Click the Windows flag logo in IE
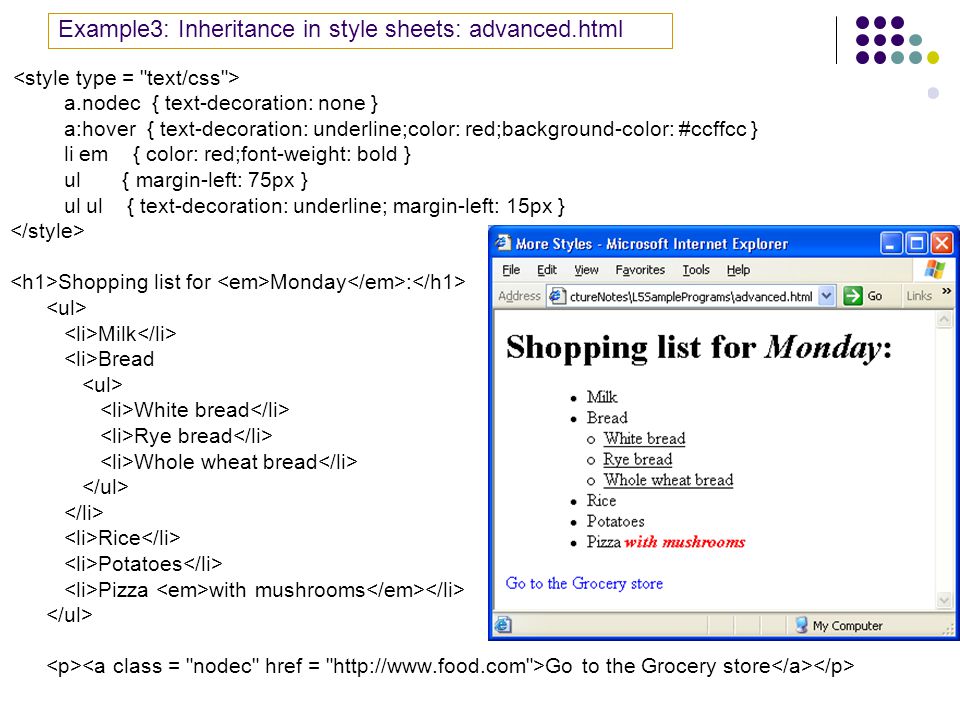The image size is (960, 720). click(x=935, y=269)
